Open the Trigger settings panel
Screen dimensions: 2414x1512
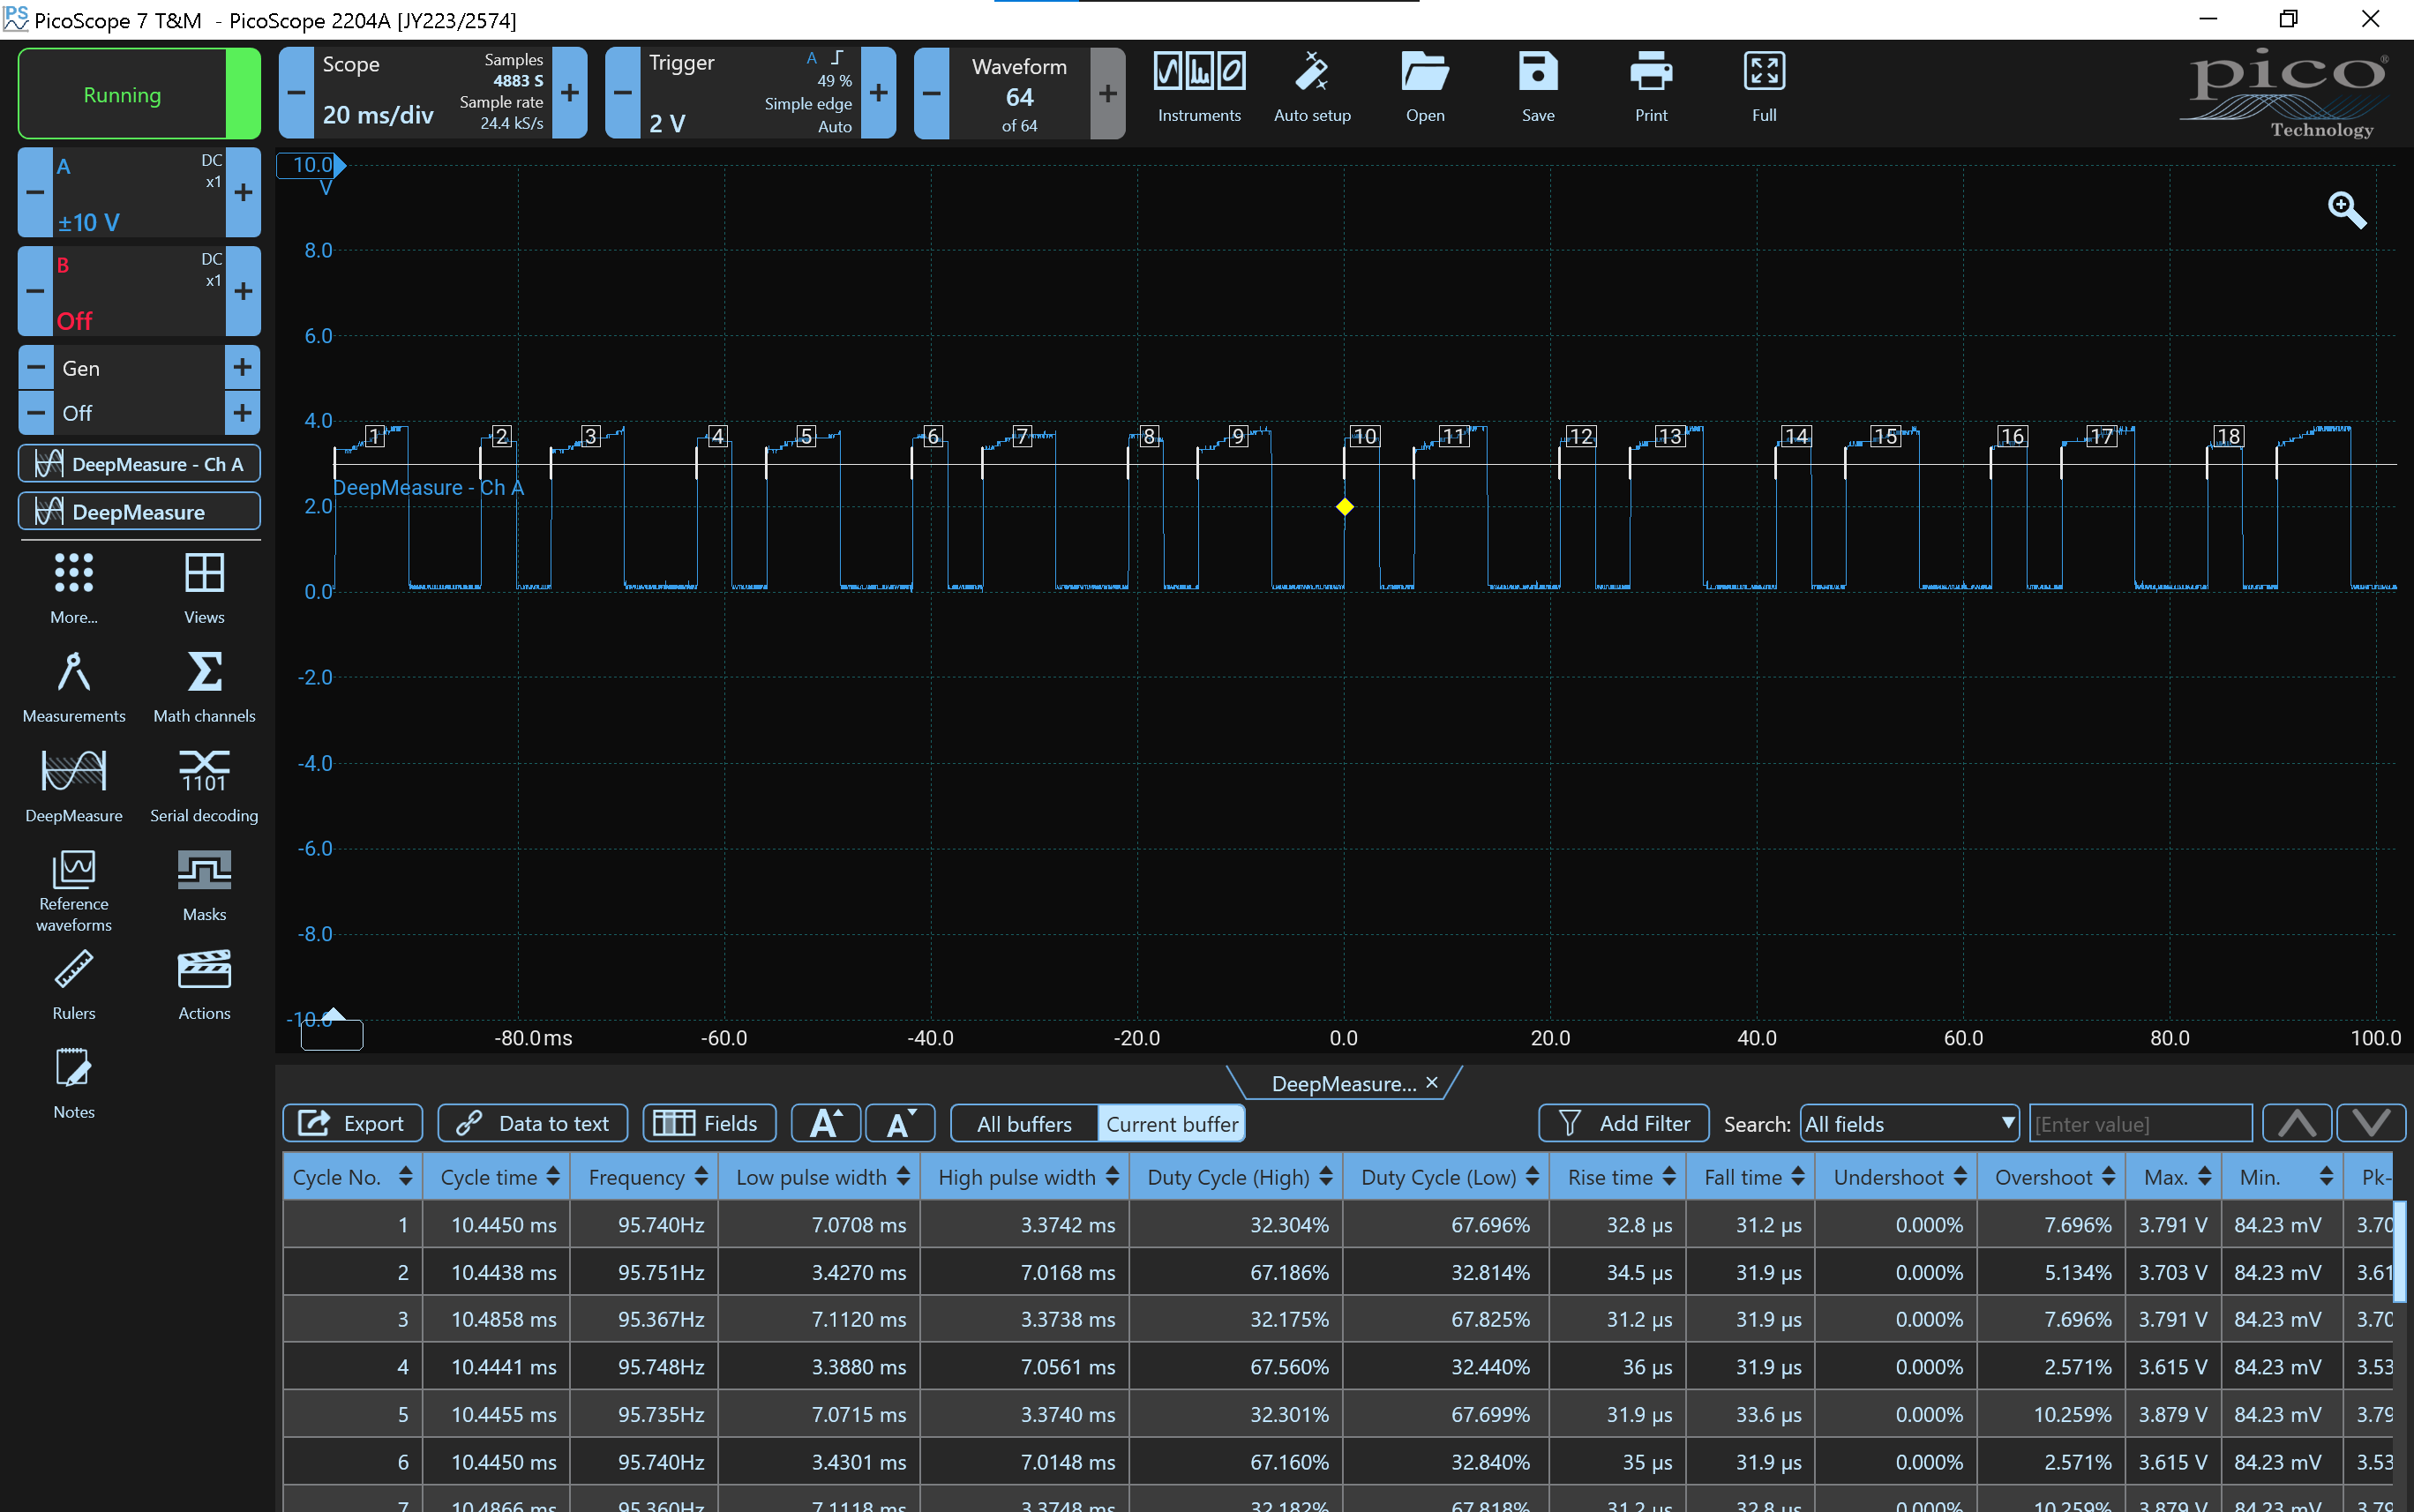pyautogui.click(x=750, y=93)
